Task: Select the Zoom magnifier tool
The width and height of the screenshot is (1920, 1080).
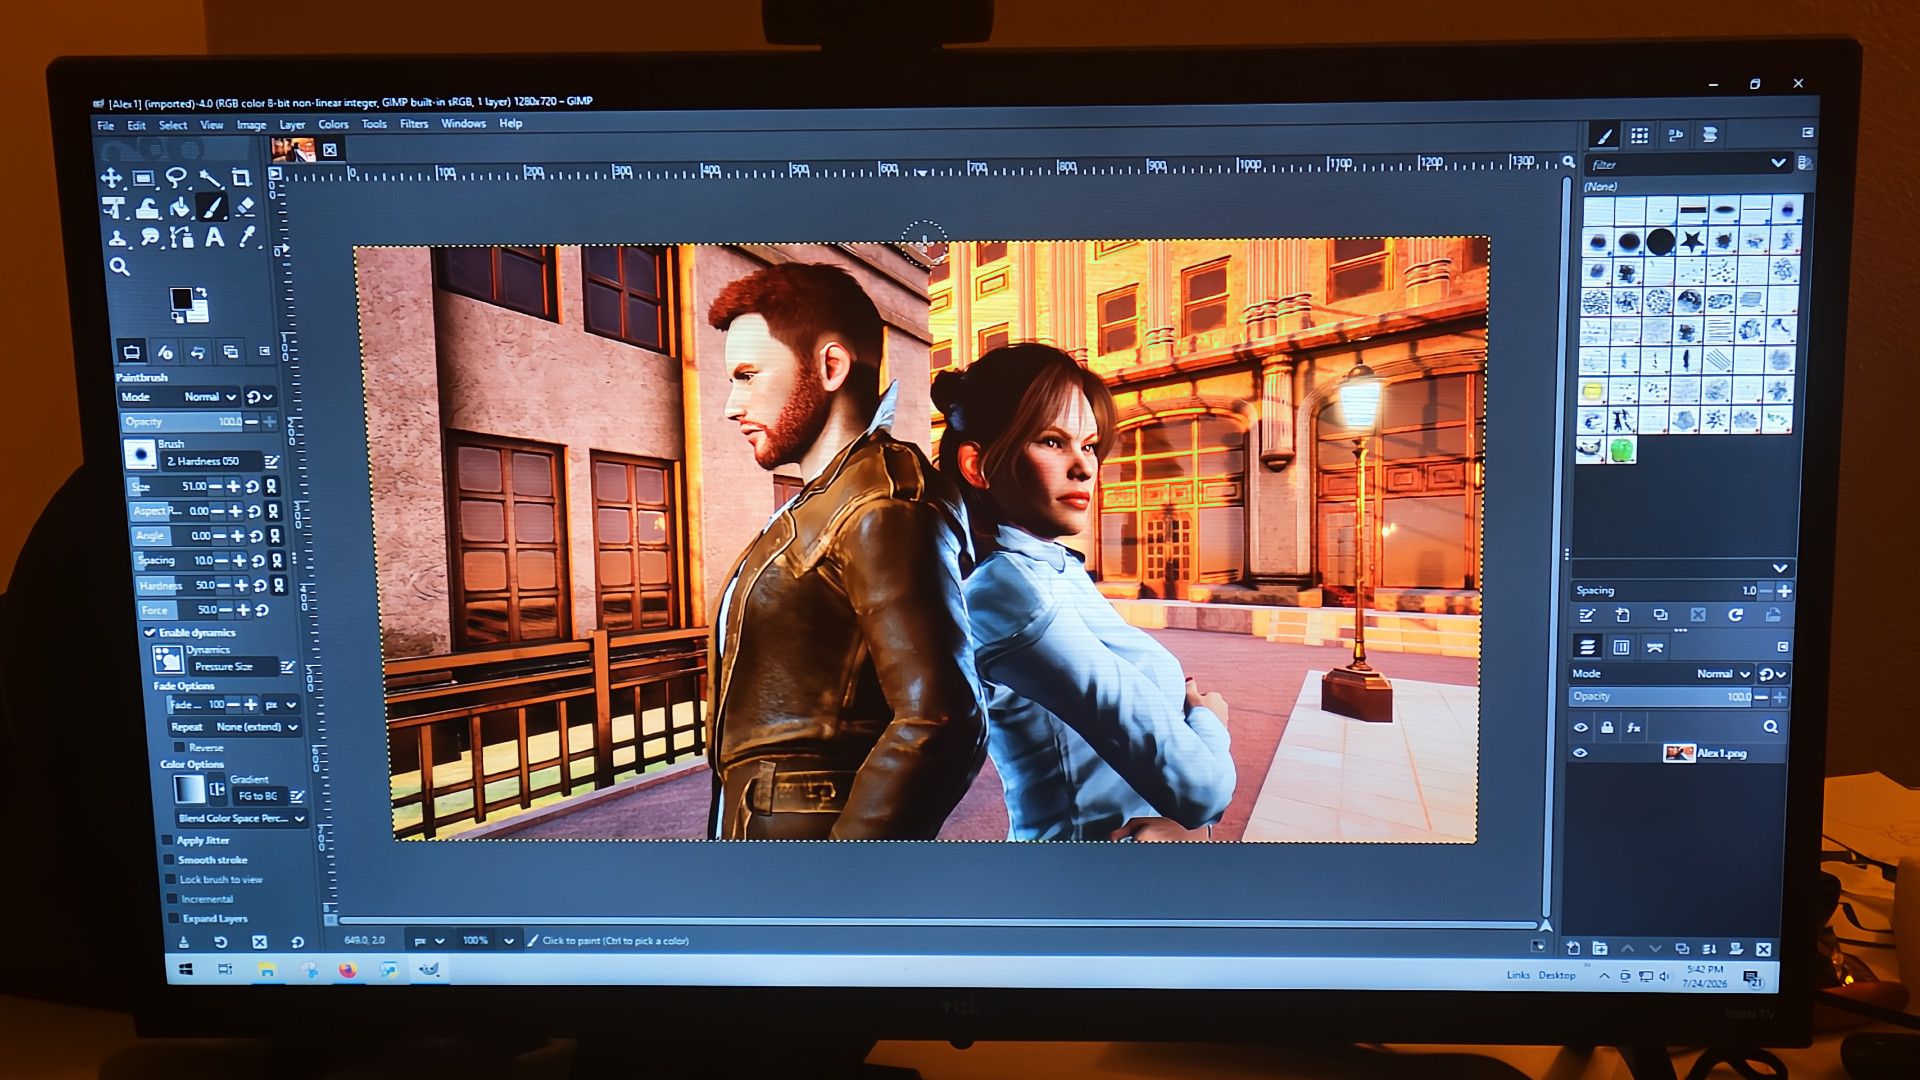Action: pyautogui.click(x=120, y=267)
